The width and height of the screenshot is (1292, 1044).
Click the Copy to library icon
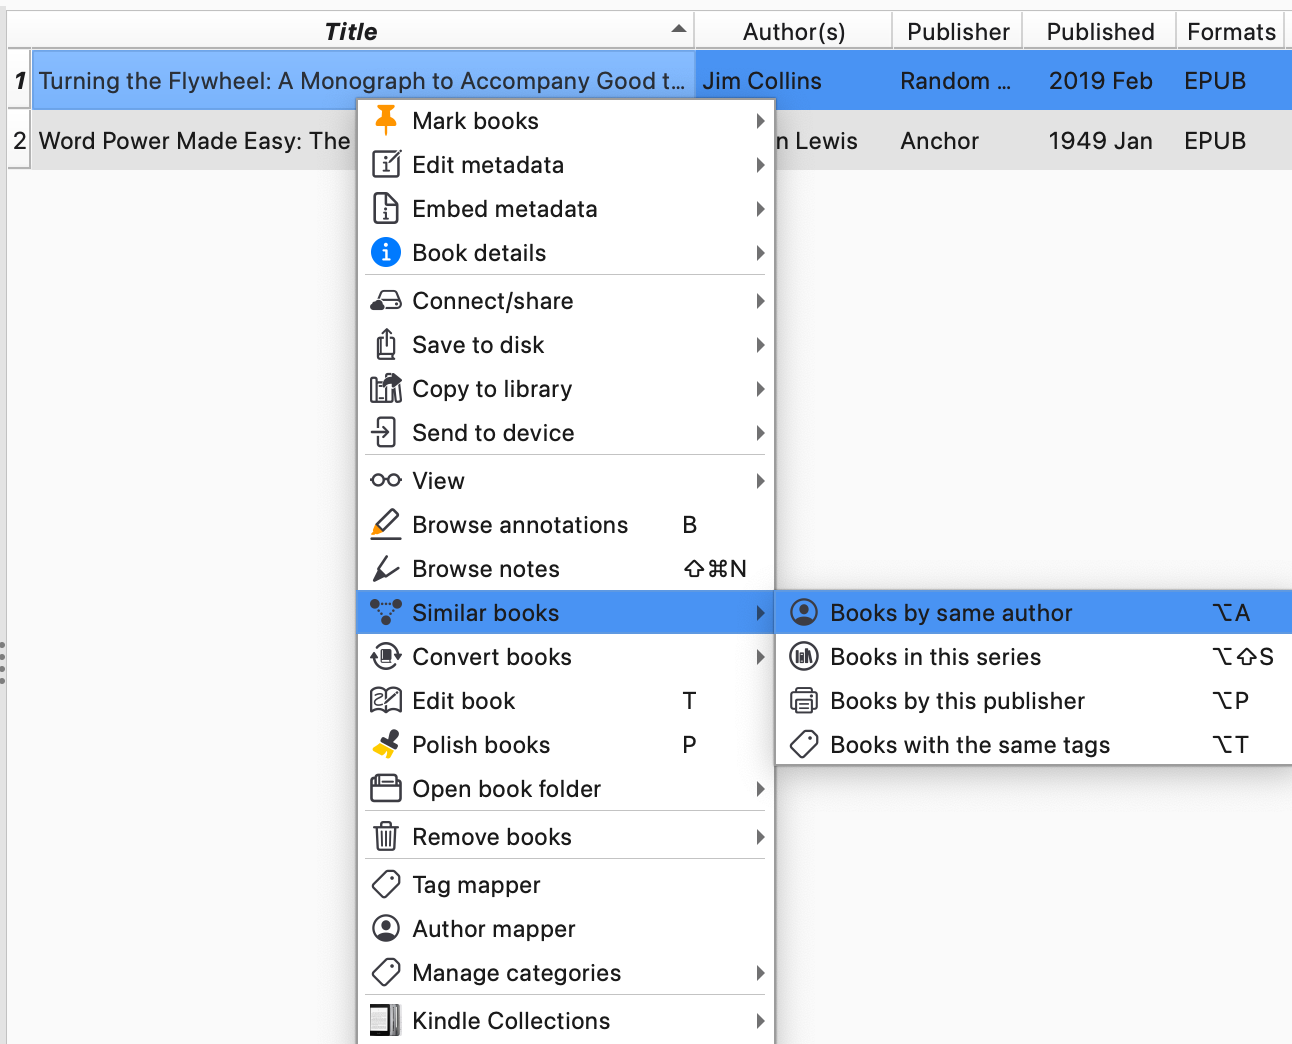tap(386, 389)
